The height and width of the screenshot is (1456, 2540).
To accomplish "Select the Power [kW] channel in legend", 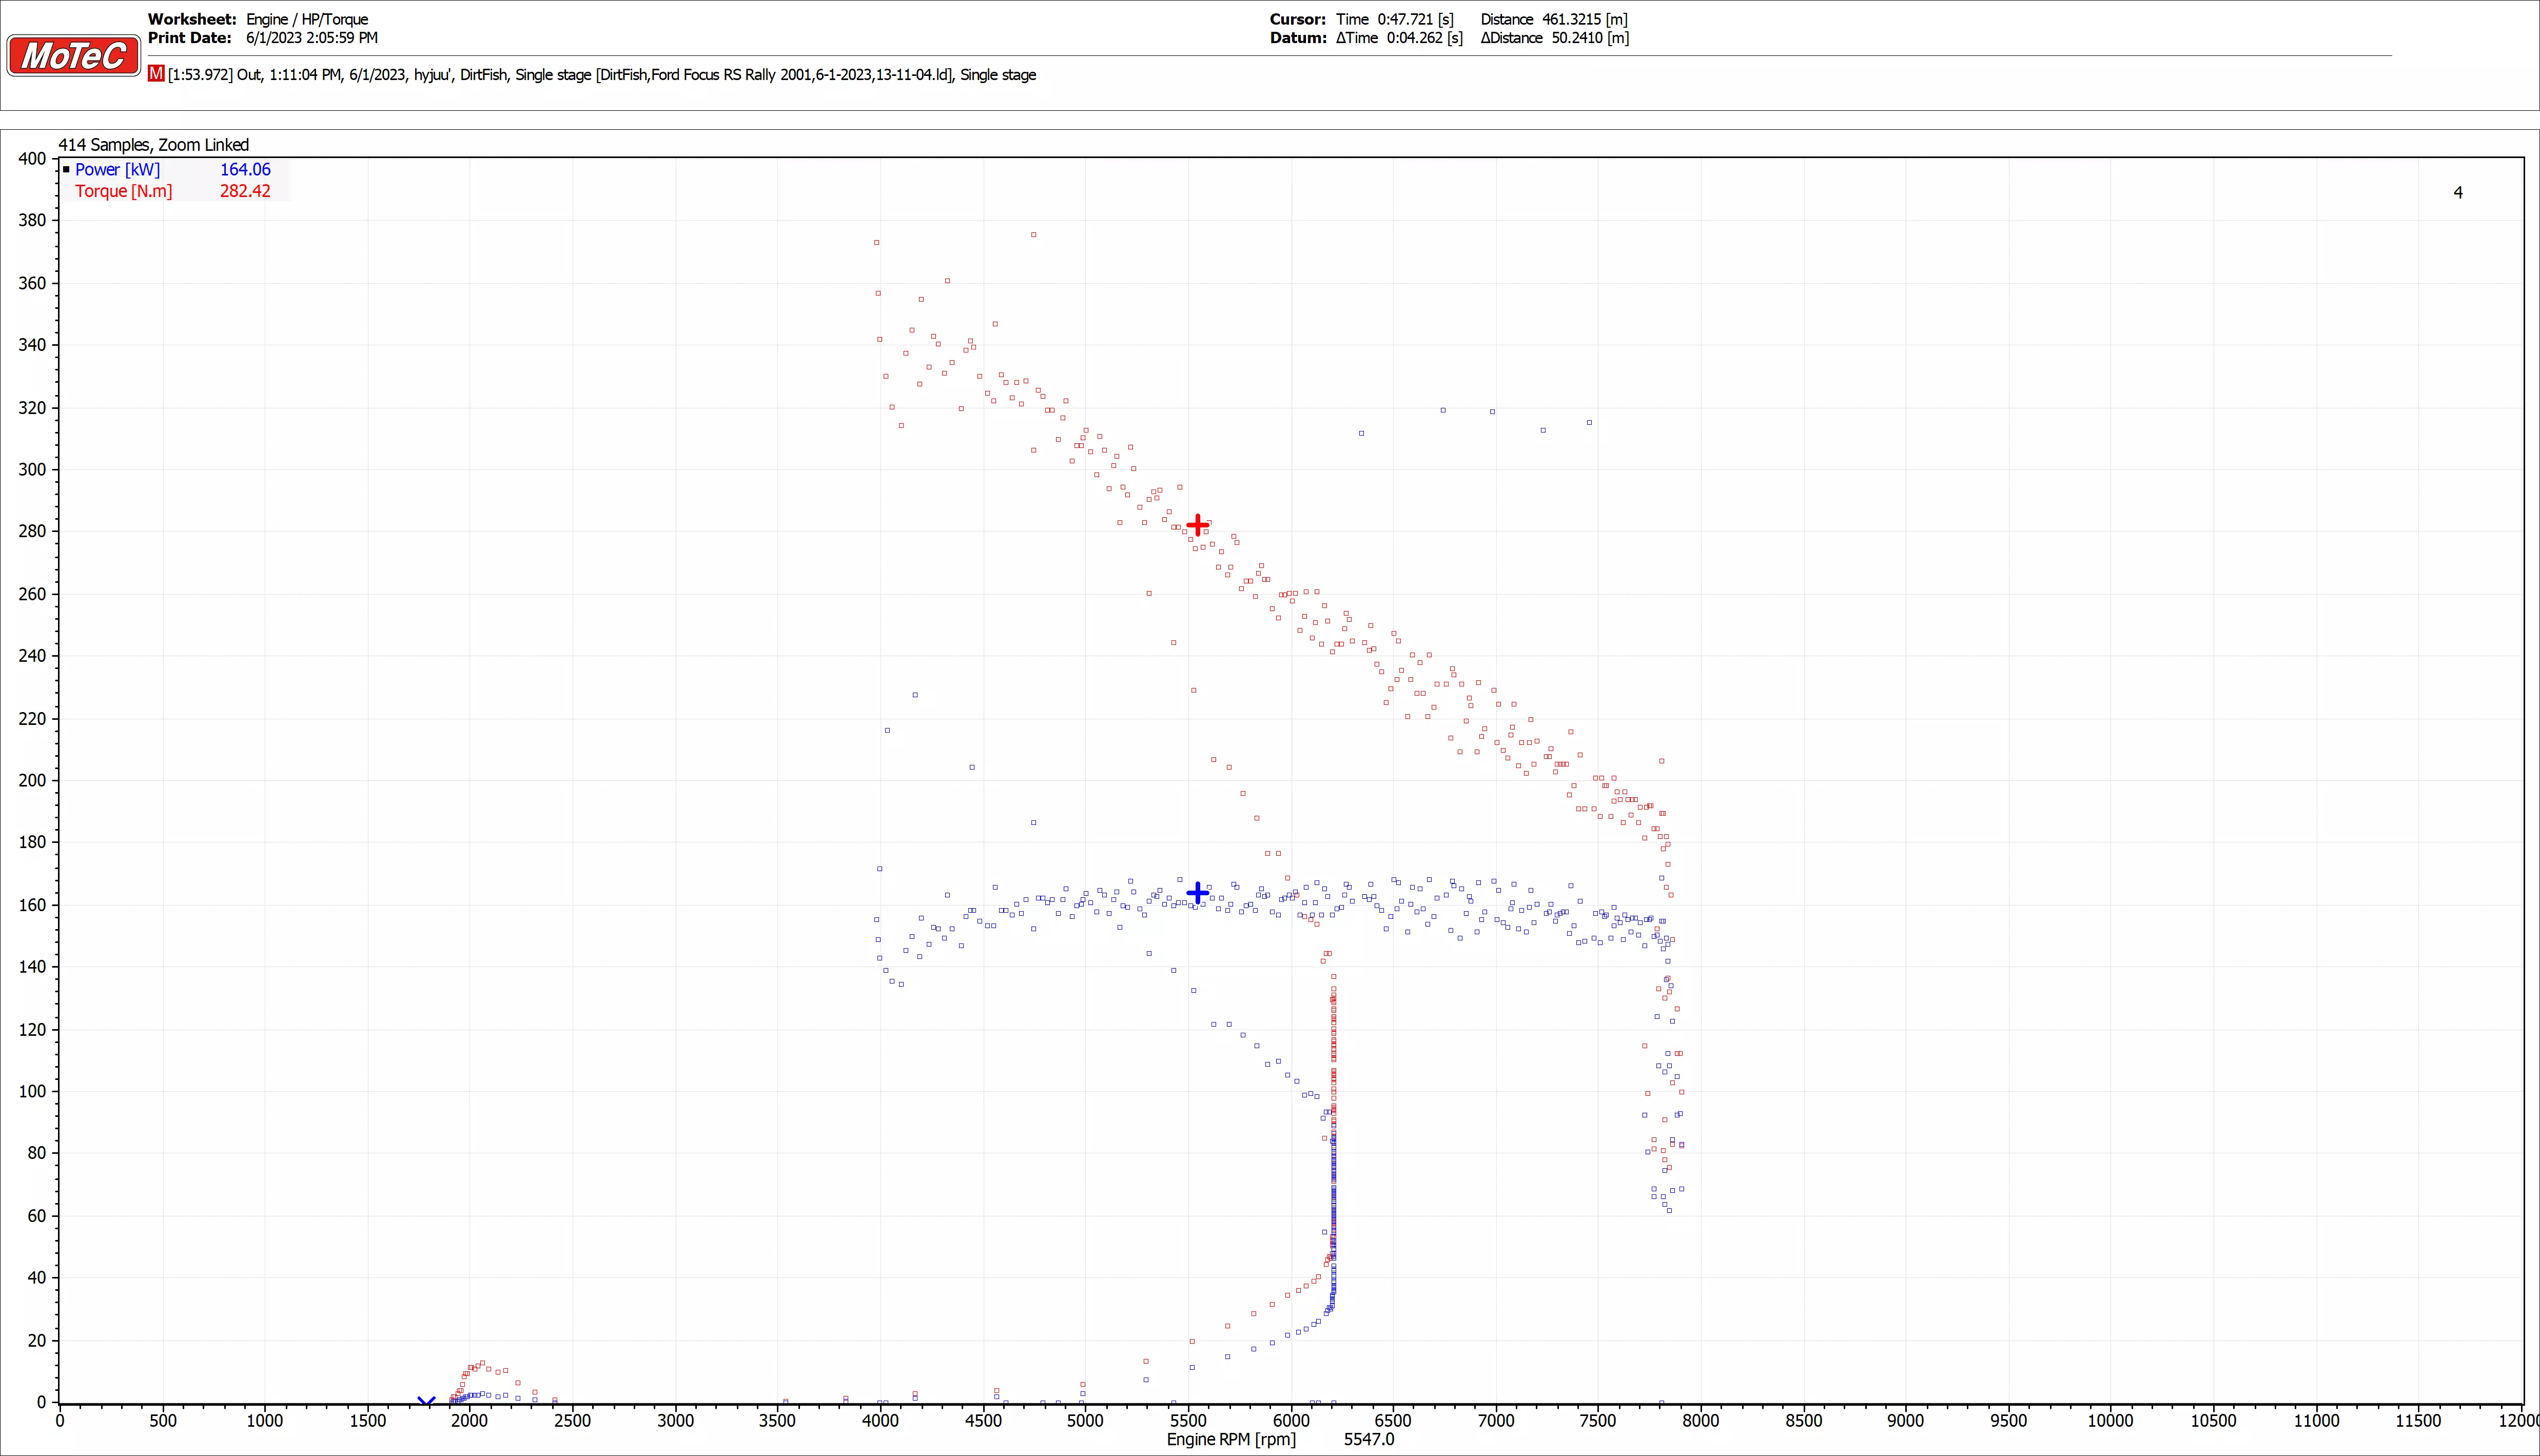I will tap(117, 170).
